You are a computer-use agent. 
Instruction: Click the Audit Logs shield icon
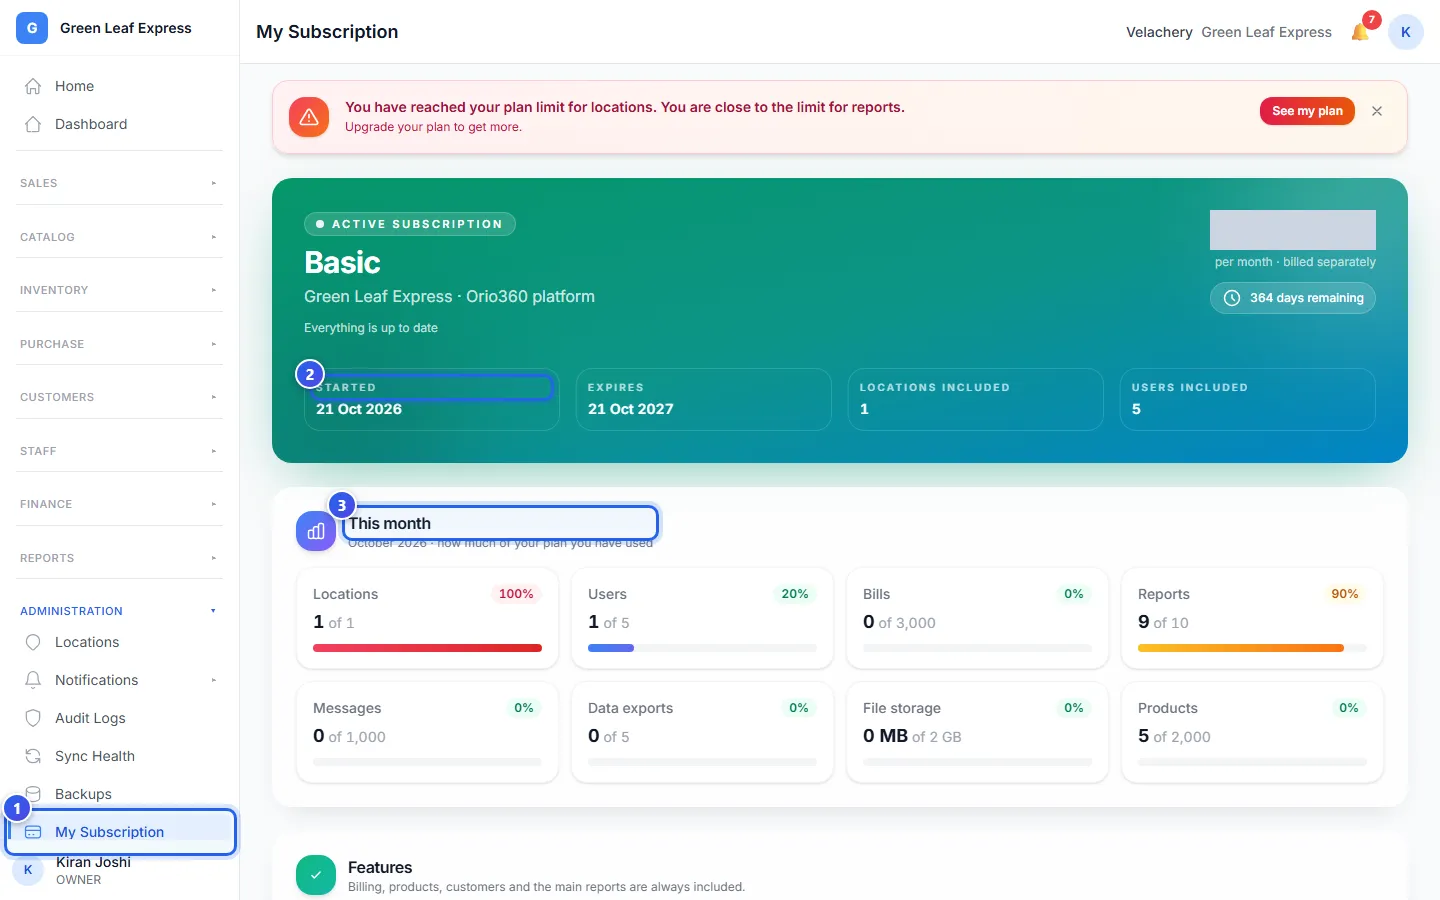33,718
